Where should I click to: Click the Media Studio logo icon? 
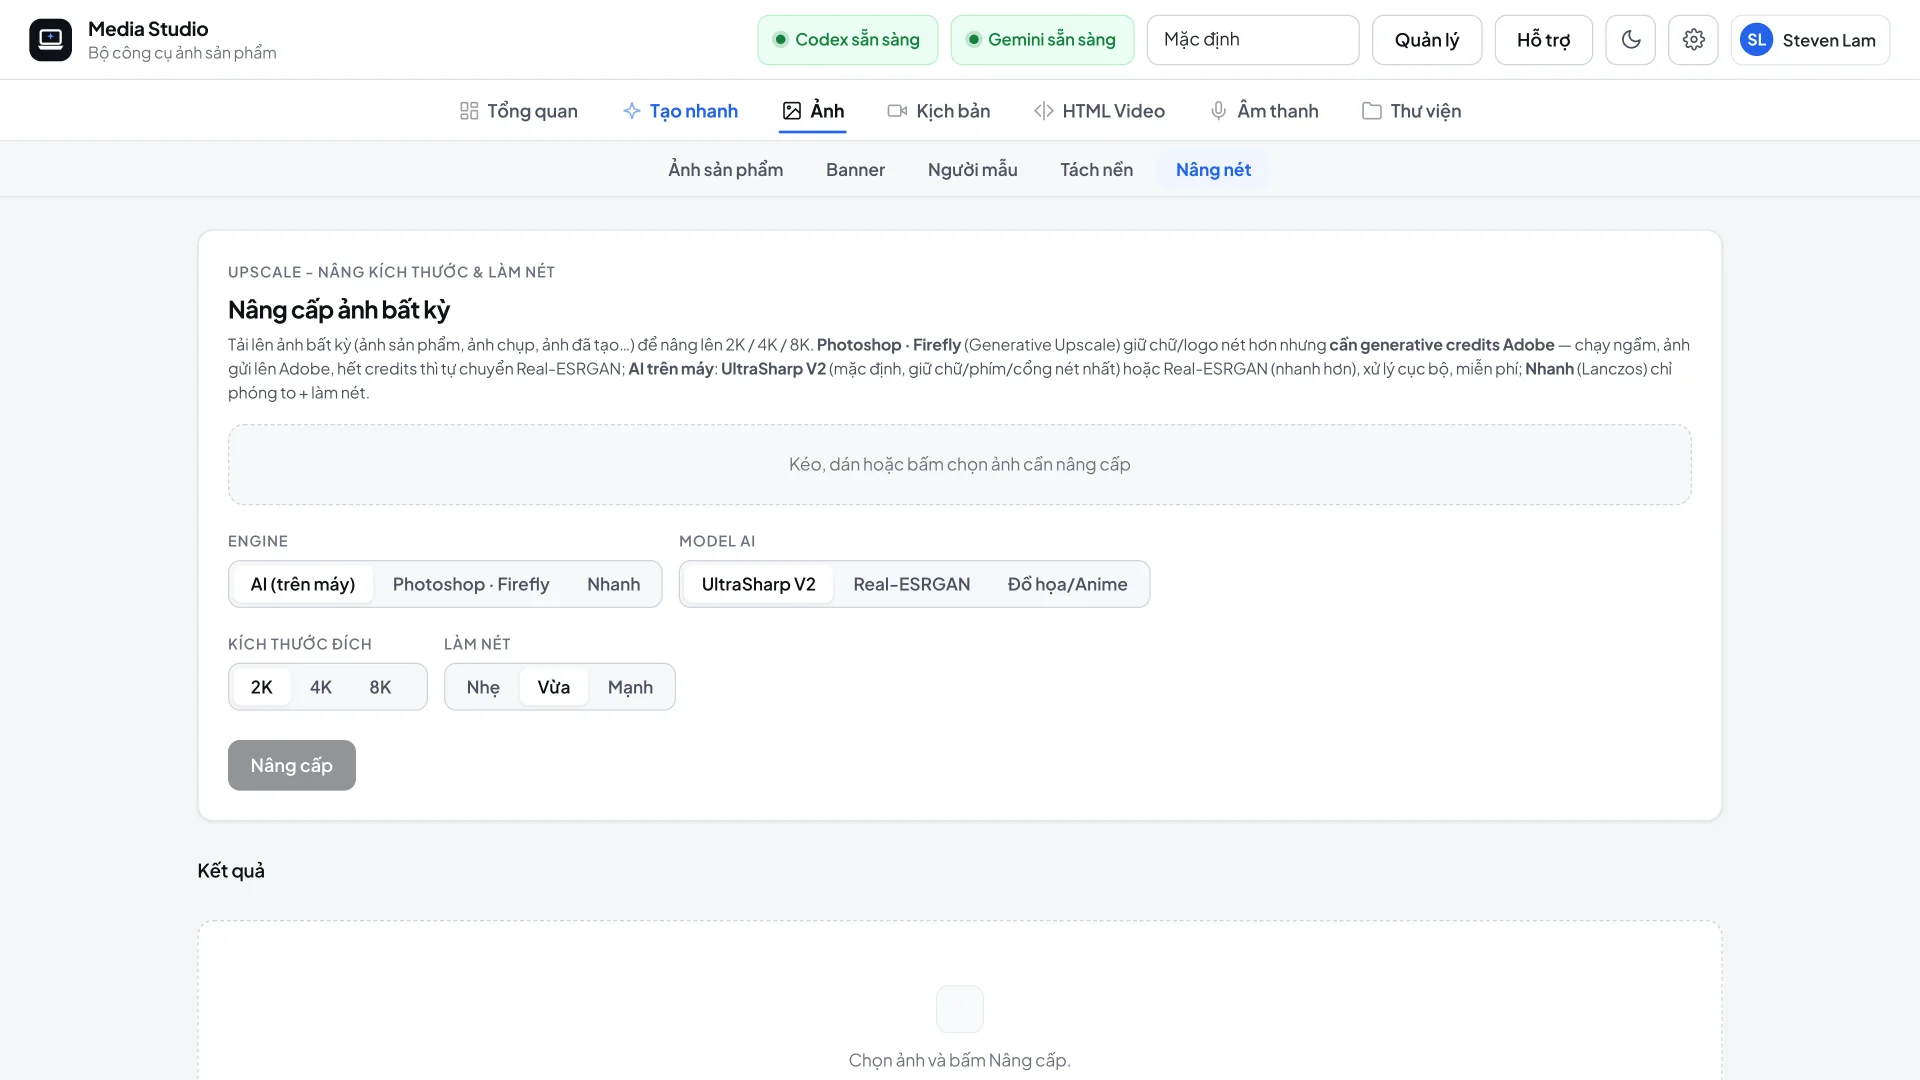pyautogui.click(x=50, y=40)
